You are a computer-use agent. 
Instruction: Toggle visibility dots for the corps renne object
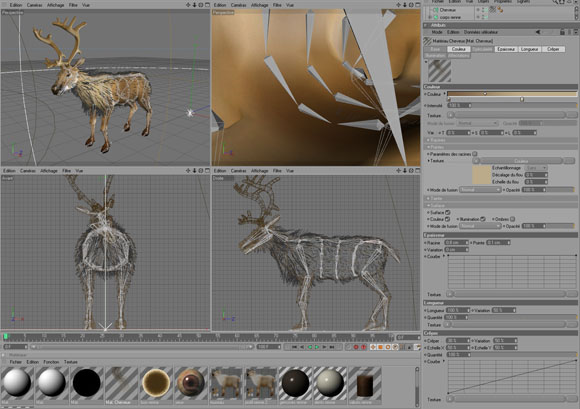click(484, 17)
